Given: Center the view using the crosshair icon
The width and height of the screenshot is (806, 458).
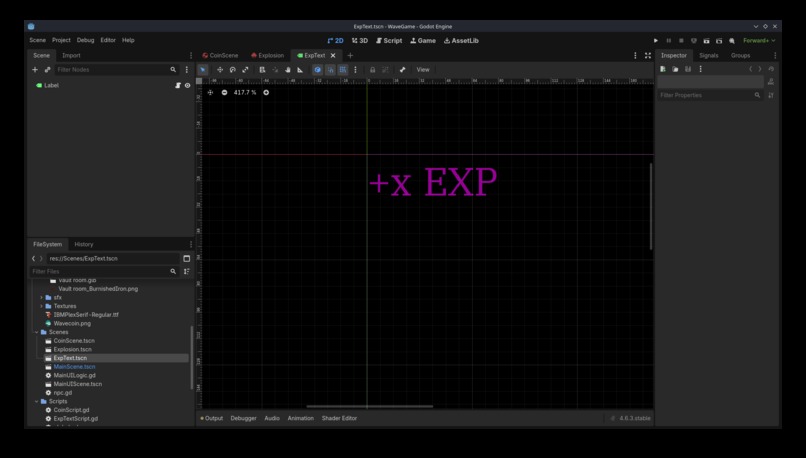Looking at the screenshot, I should 210,93.
